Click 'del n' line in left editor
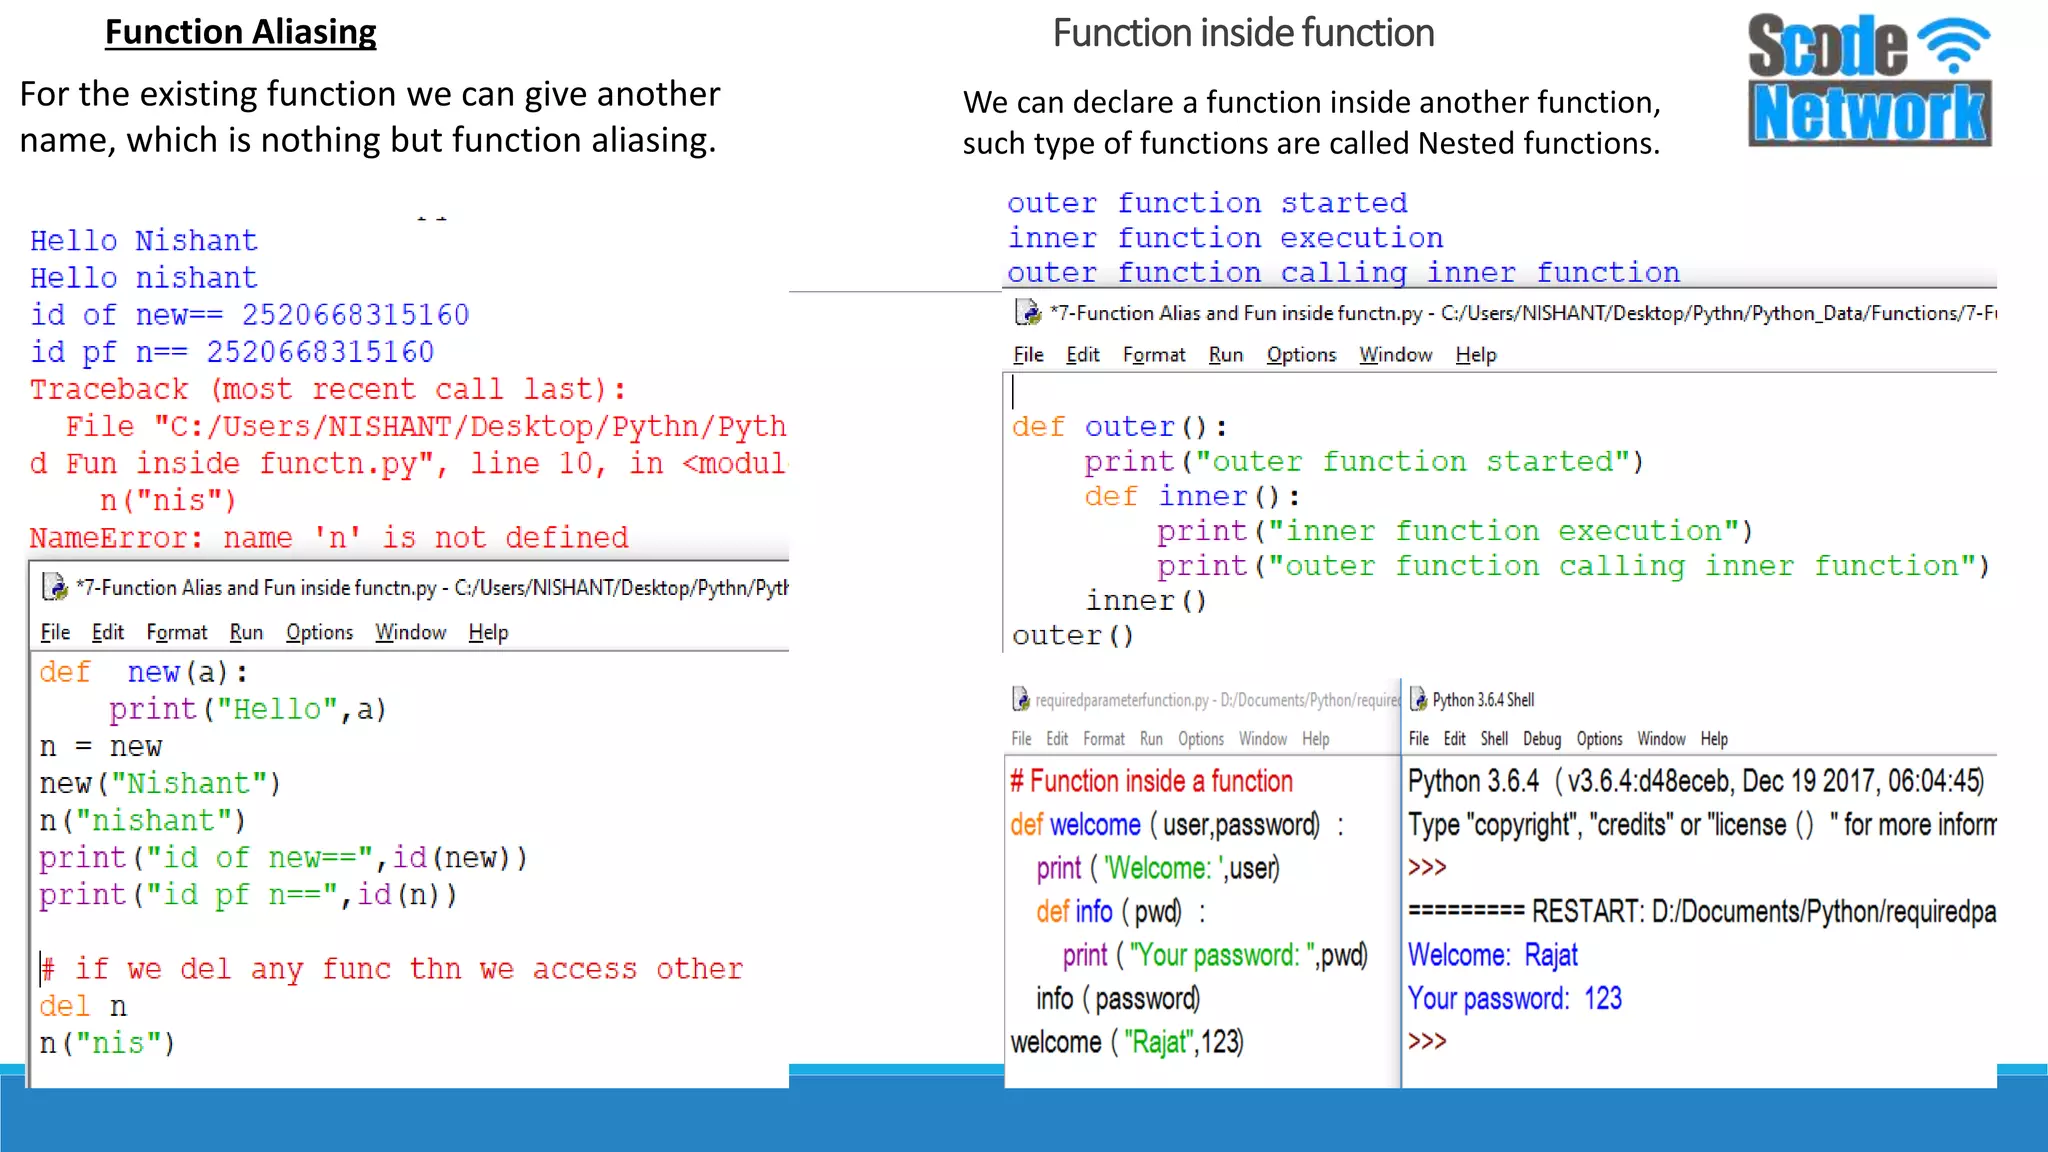The height and width of the screenshot is (1152, 2048). (83, 1006)
